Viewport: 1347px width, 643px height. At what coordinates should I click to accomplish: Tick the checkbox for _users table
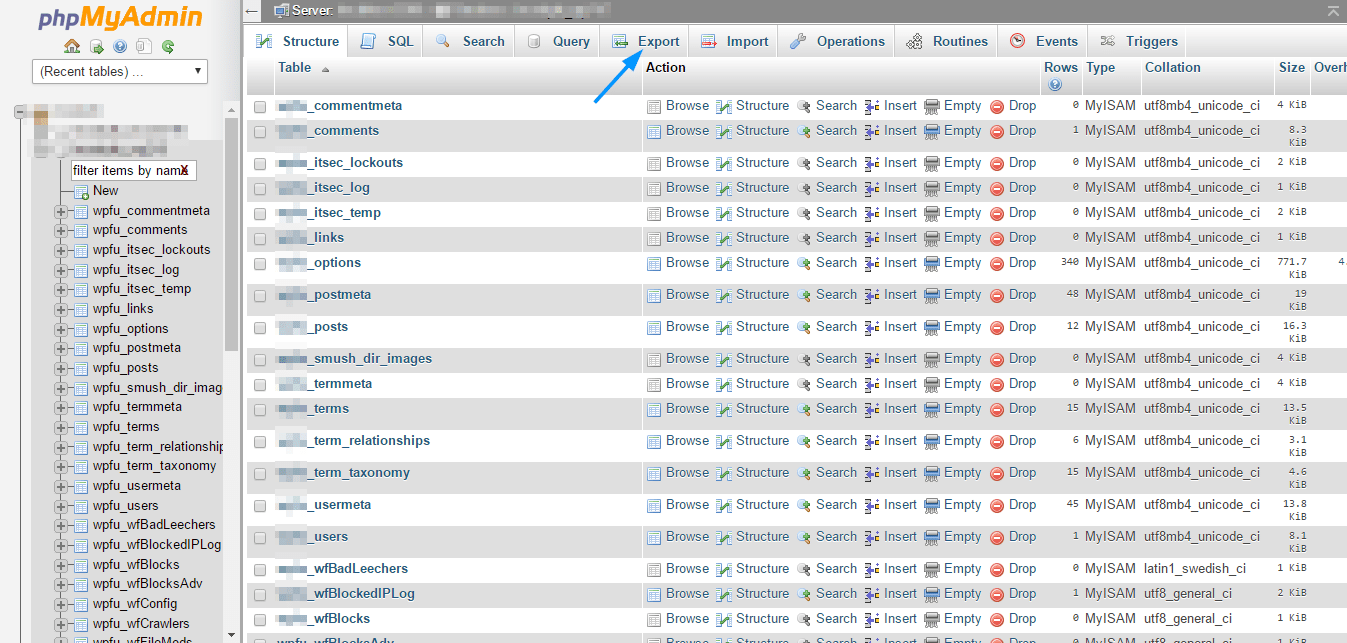tap(260, 538)
